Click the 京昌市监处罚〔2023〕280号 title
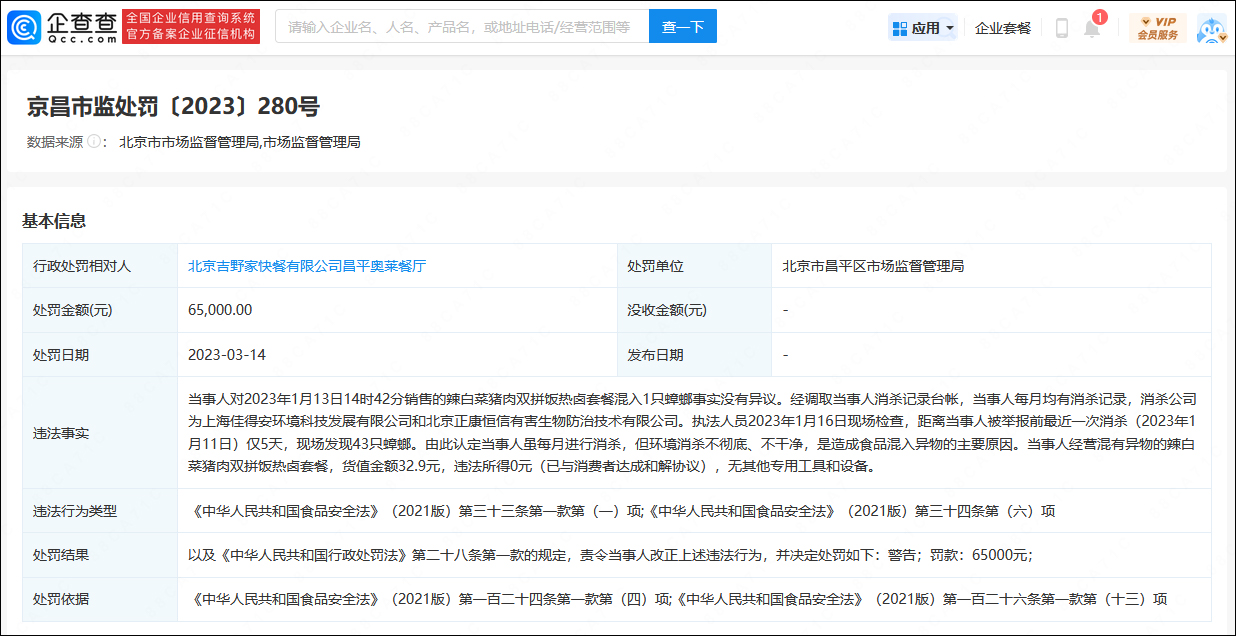Viewport: 1236px width, 636px height. [173, 106]
